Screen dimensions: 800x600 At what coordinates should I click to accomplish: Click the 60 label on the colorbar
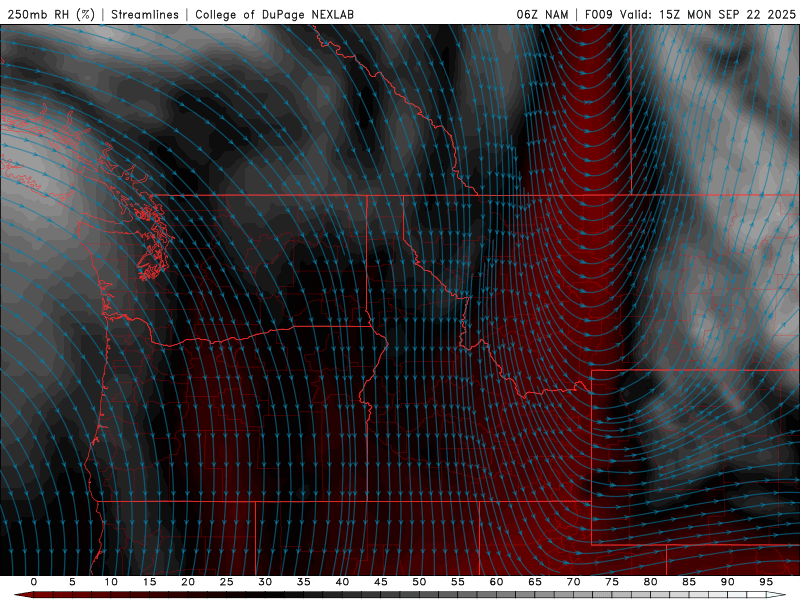coord(496,582)
